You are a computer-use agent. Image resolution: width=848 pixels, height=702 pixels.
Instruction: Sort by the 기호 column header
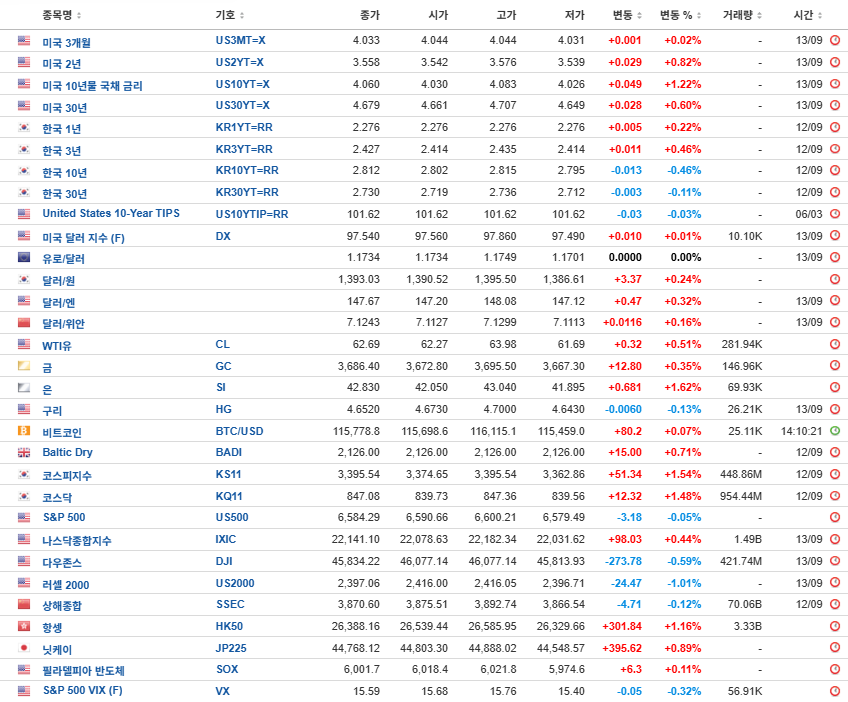229,15
